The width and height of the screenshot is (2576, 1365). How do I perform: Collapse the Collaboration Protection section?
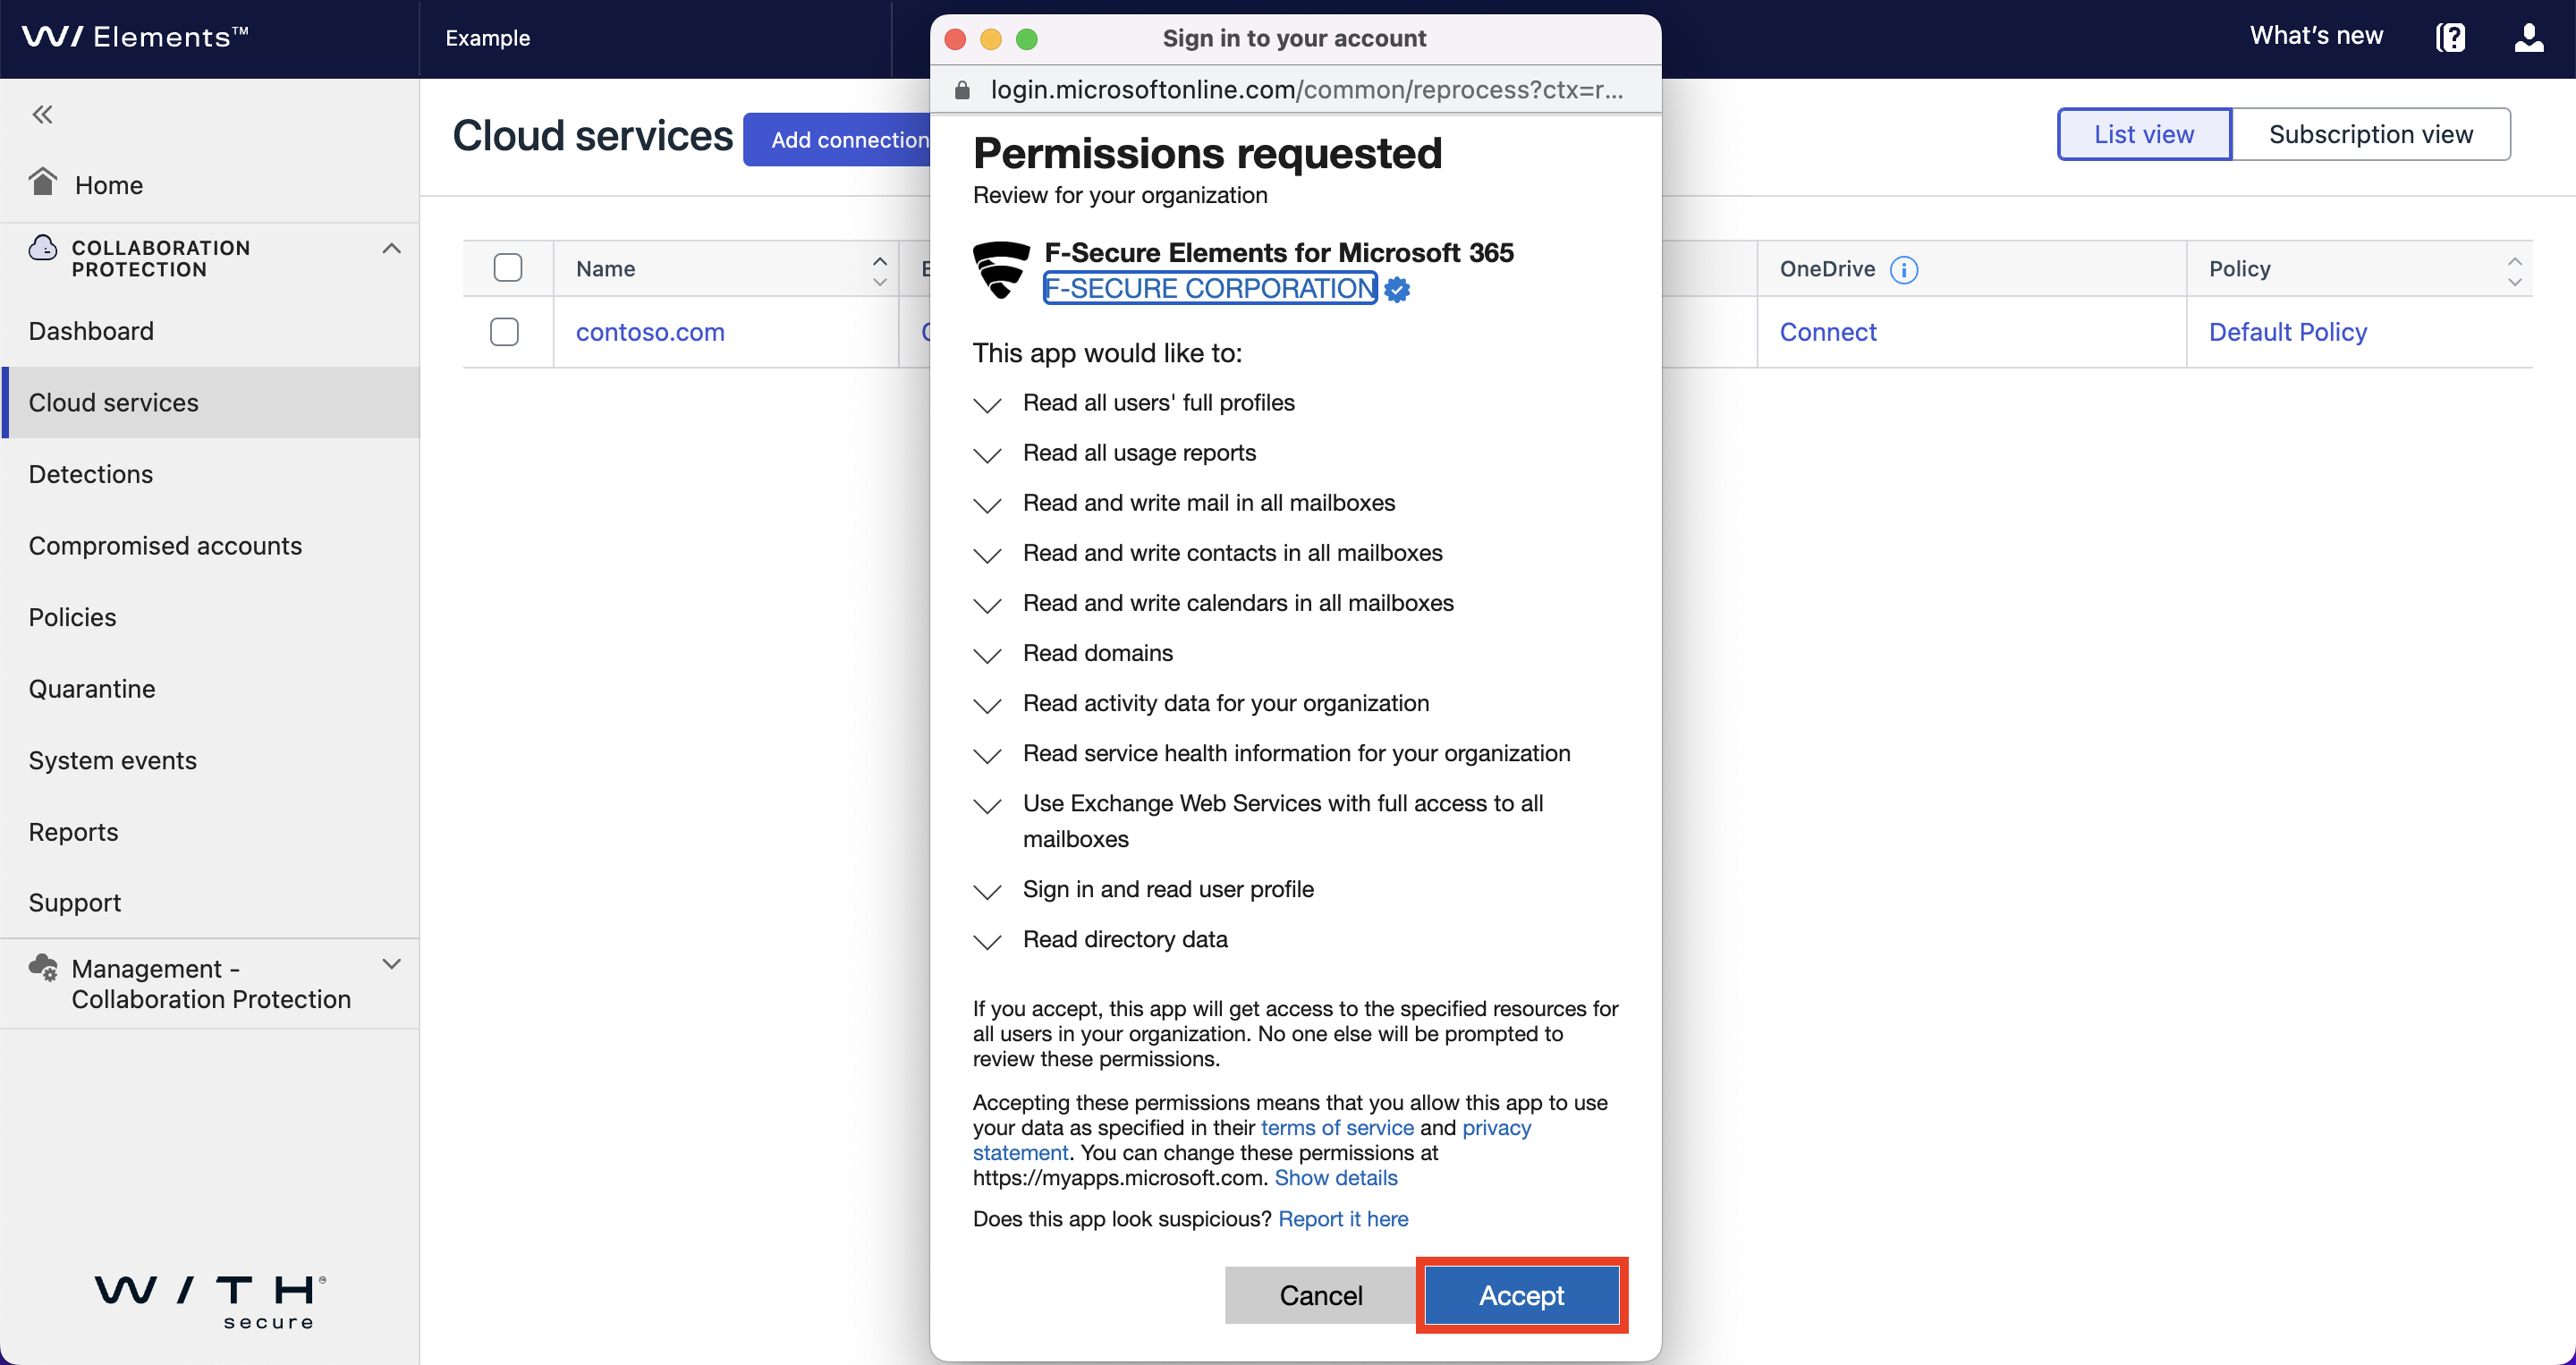click(392, 248)
